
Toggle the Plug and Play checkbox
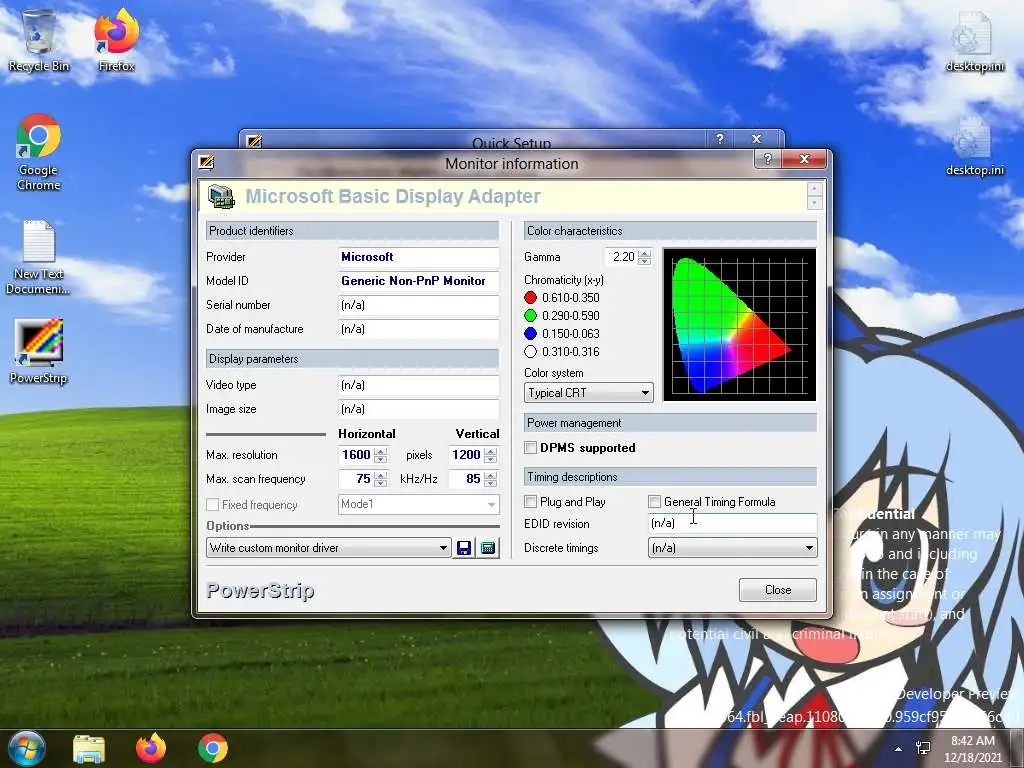click(x=531, y=502)
